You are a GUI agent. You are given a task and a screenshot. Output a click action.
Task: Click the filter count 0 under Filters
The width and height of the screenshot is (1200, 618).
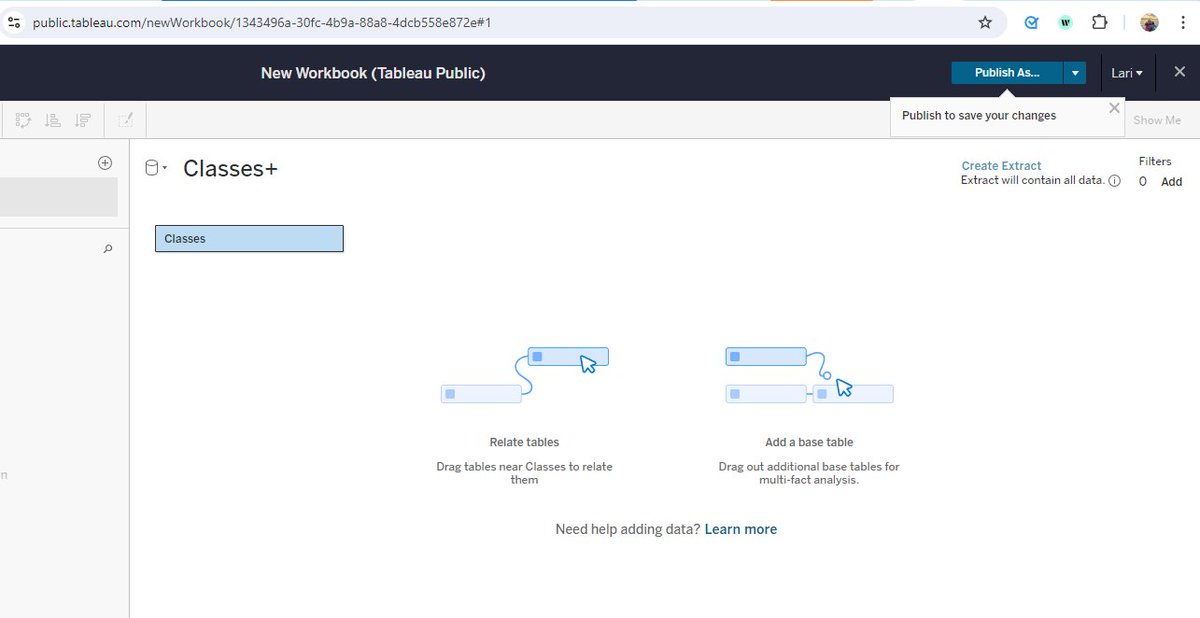click(x=1143, y=182)
